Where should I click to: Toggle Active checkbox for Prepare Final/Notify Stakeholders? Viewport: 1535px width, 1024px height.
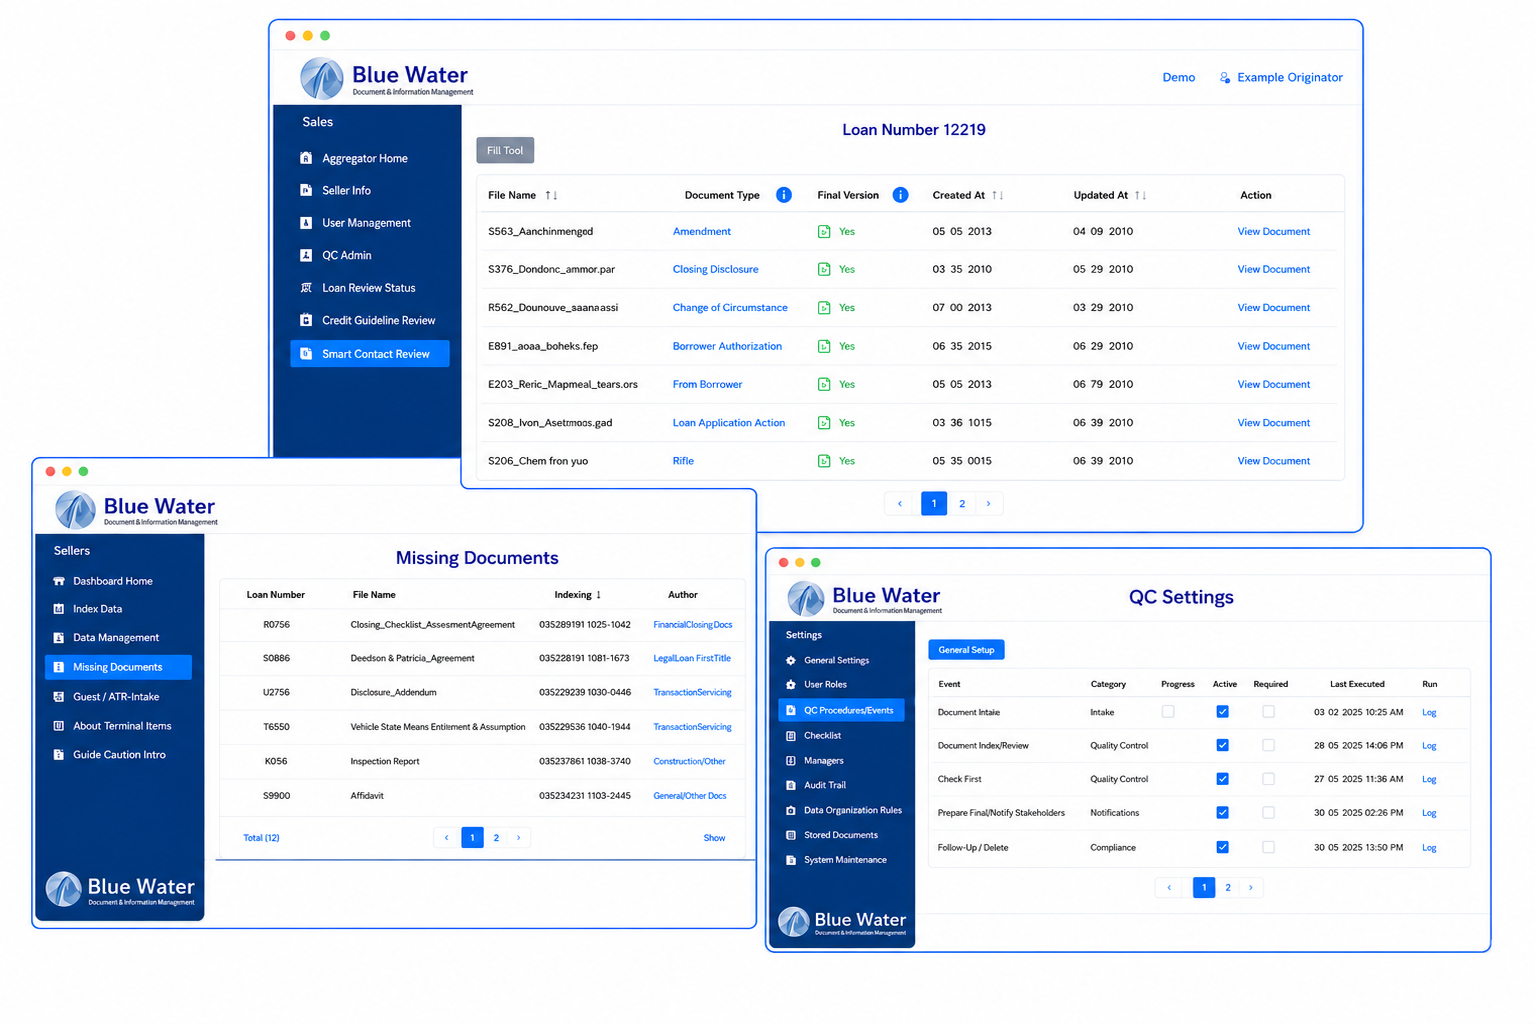[1222, 813]
